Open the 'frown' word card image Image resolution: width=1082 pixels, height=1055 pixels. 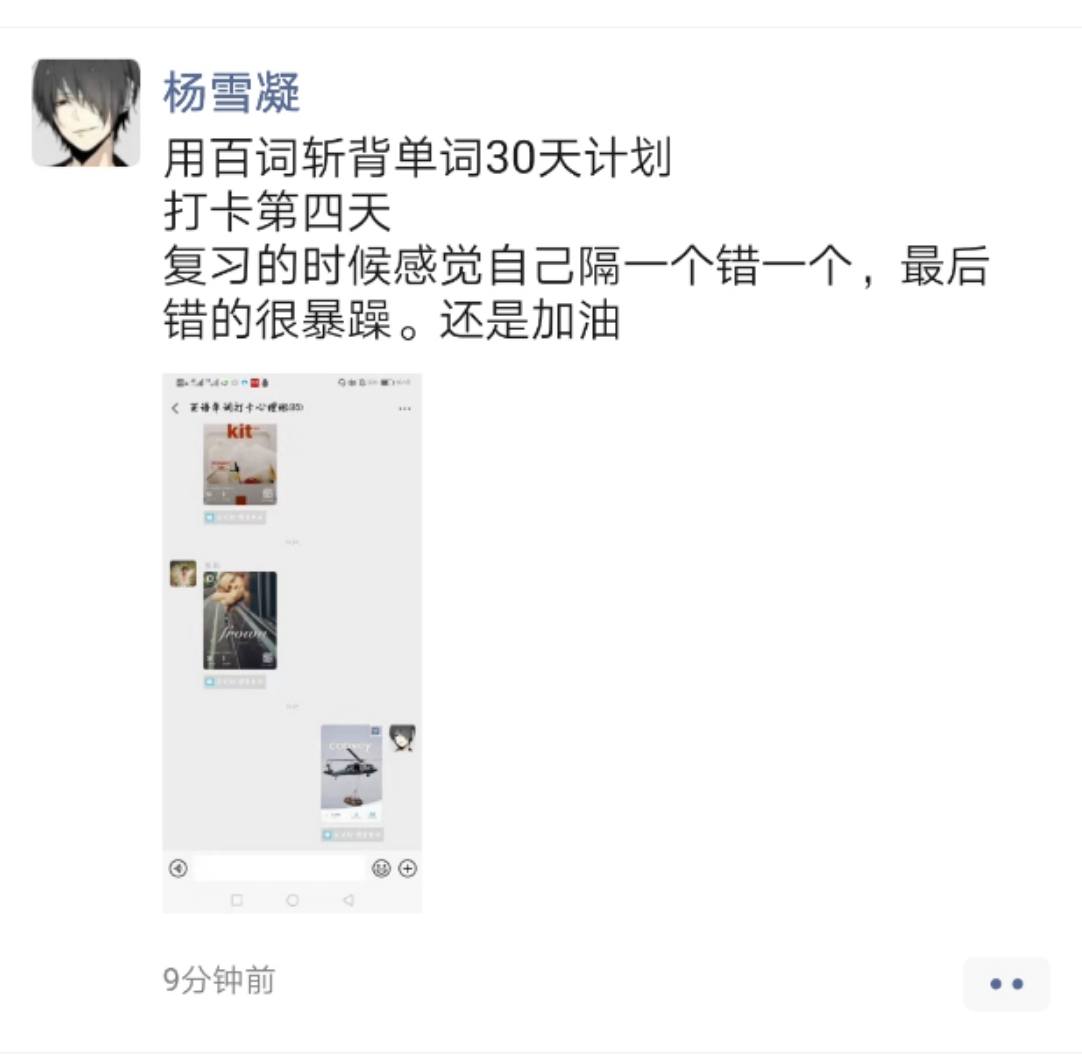(240, 620)
